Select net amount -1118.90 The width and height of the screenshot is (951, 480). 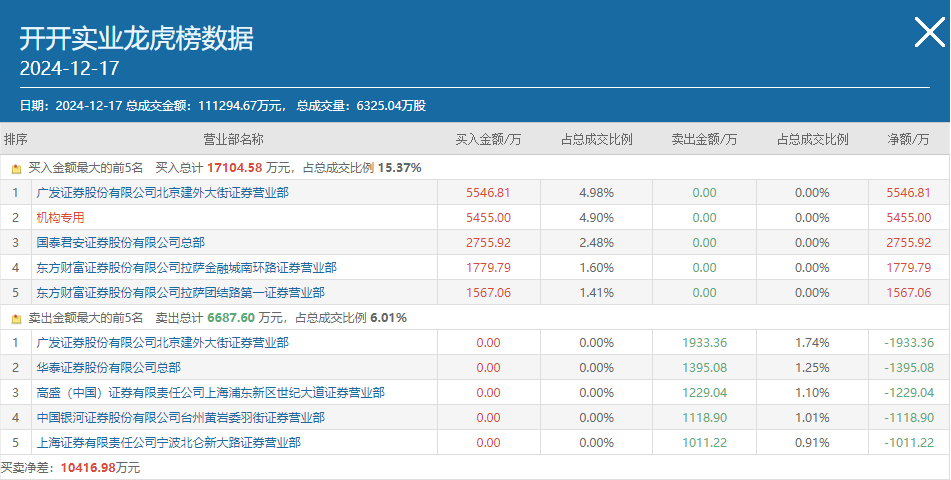pyautogui.click(x=909, y=417)
